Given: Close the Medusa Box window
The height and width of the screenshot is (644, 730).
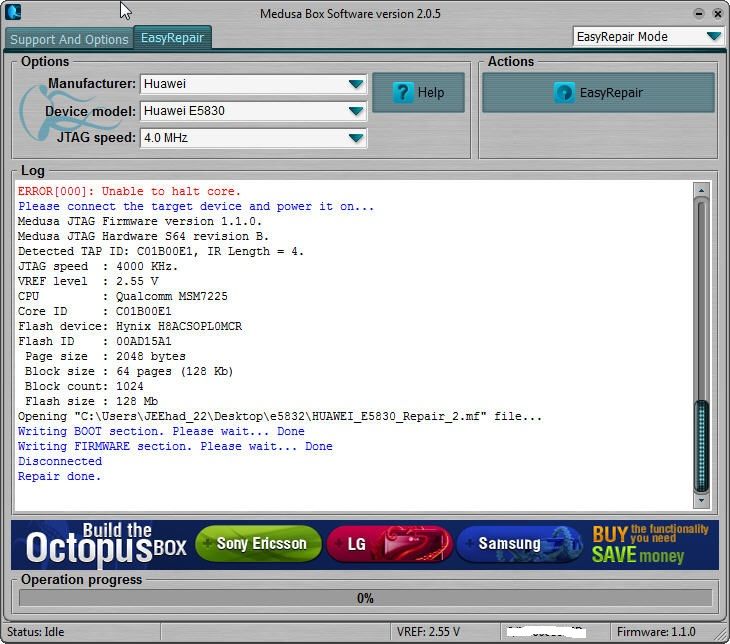Looking at the screenshot, I should (717, 14).
